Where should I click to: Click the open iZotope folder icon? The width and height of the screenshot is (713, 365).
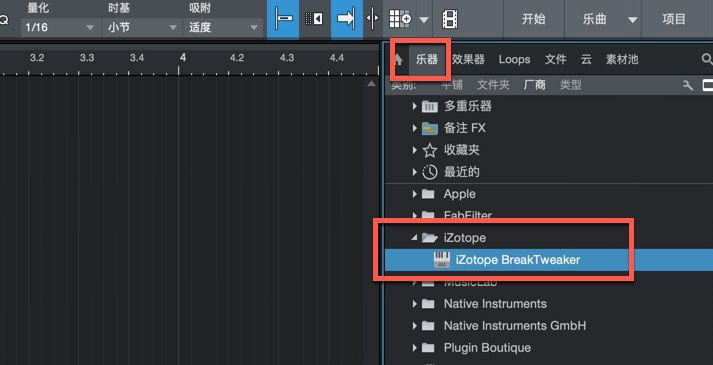(x=429, y=238)
